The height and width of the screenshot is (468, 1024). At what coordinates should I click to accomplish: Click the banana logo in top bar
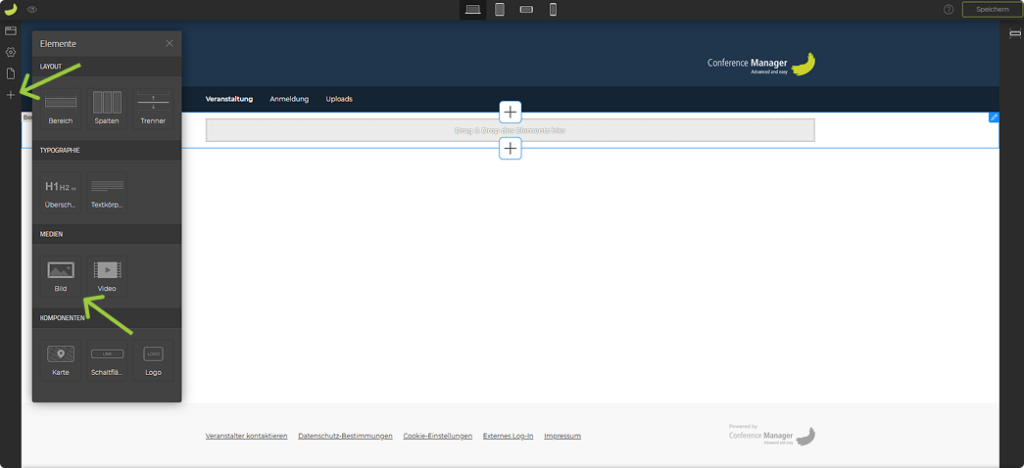point(10,9)
